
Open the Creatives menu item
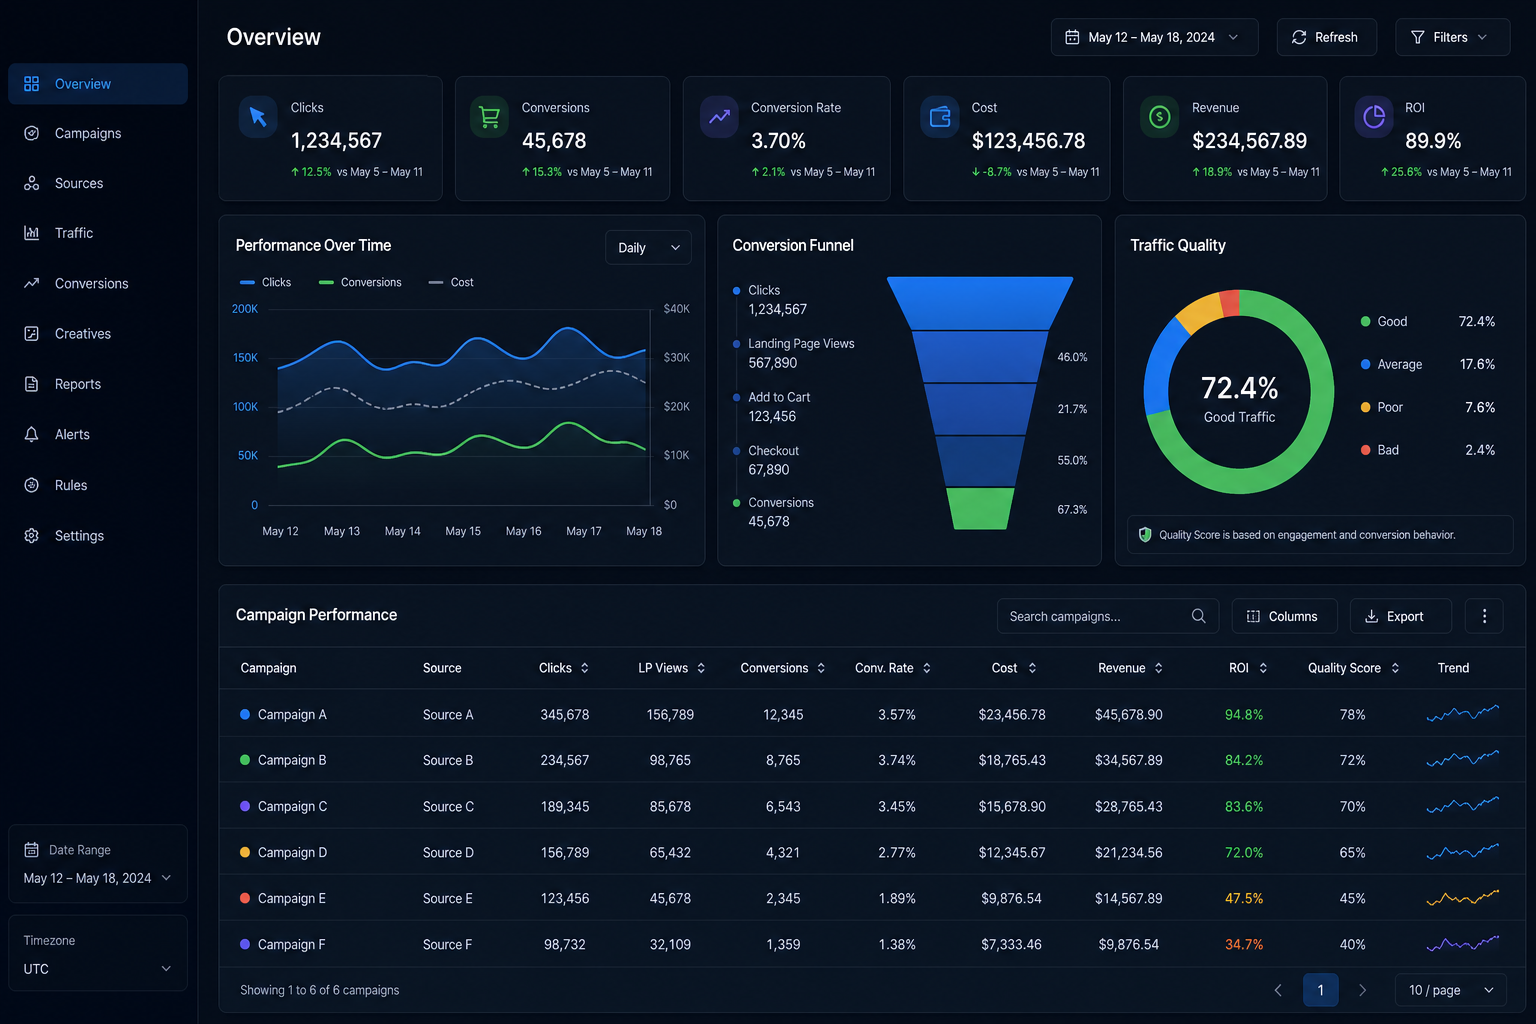click(98, 334)
